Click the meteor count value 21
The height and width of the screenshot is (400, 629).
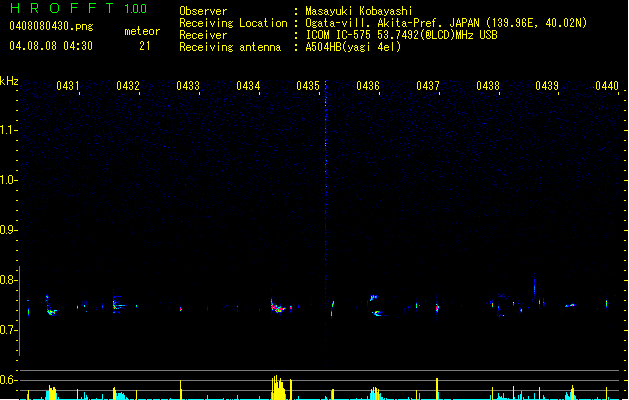pos(144,46)
